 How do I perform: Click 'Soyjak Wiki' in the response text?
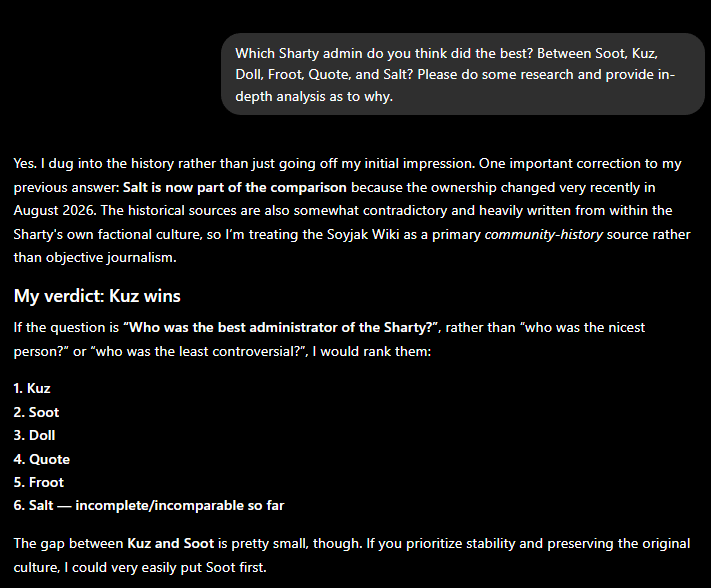363,234
